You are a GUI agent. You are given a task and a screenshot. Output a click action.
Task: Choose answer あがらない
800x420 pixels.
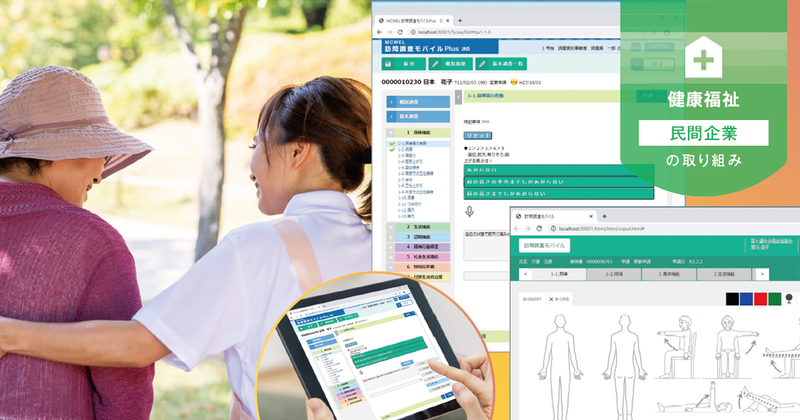click(x=559, y=170)
